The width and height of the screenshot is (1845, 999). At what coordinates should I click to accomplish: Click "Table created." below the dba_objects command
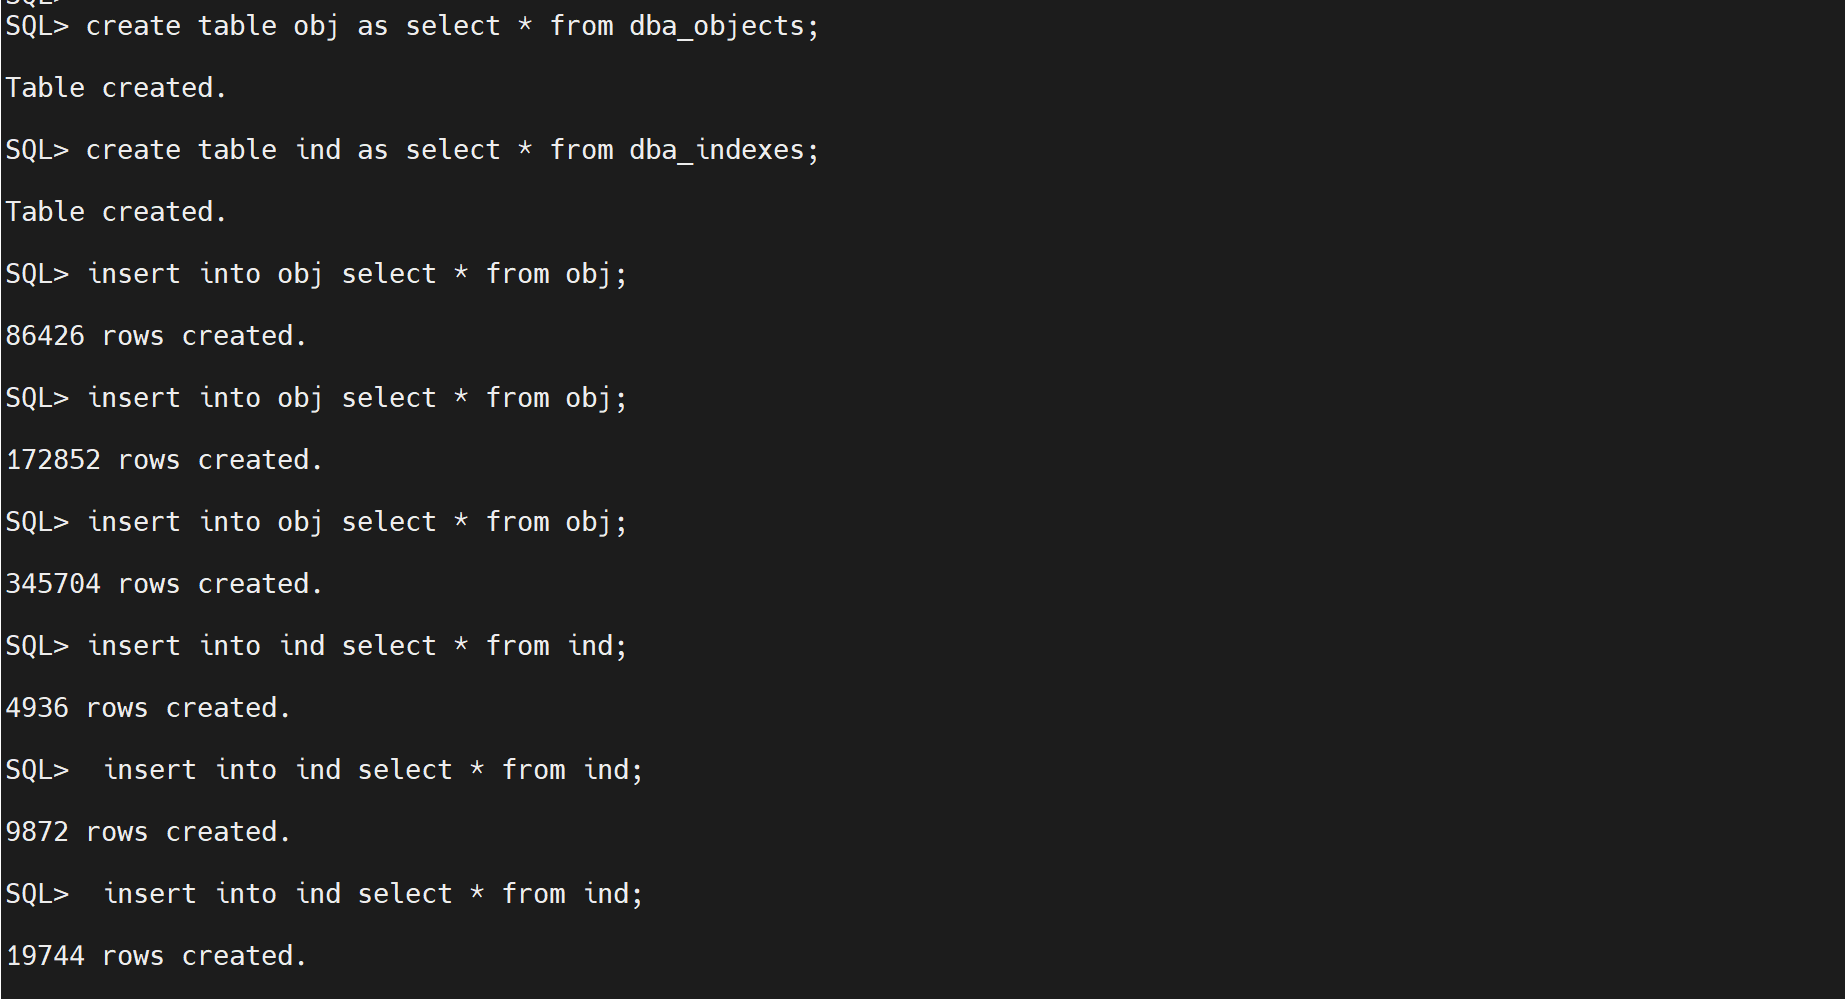(115, 89)
